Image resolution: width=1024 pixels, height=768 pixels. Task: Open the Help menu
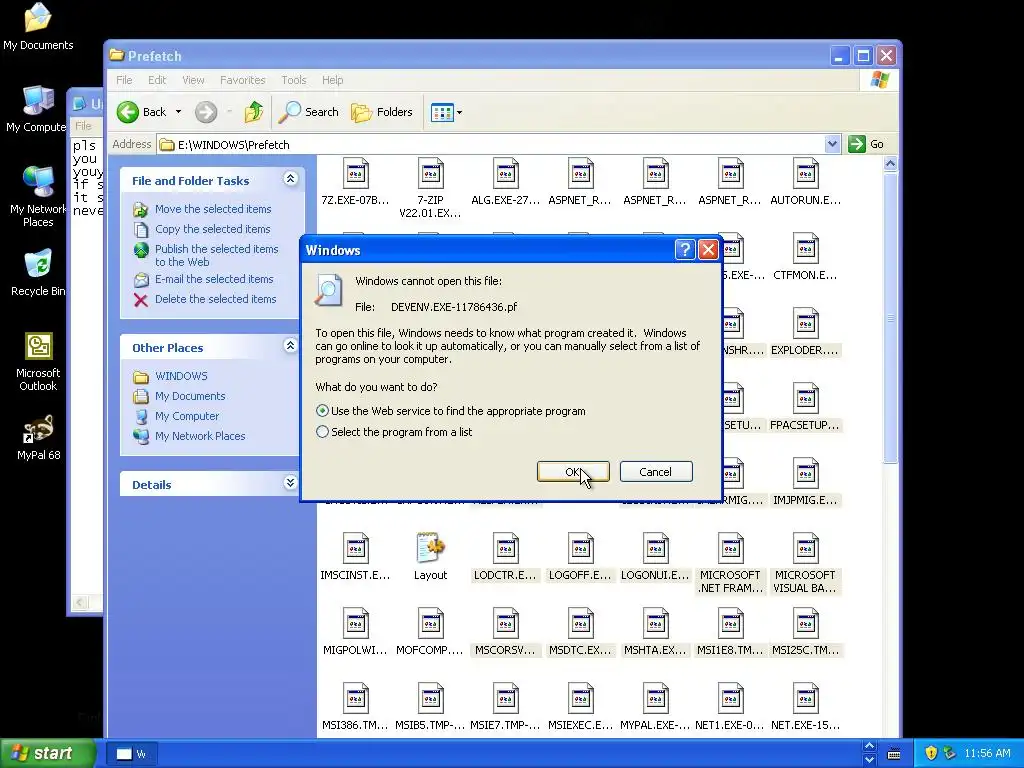click(332, 80)
